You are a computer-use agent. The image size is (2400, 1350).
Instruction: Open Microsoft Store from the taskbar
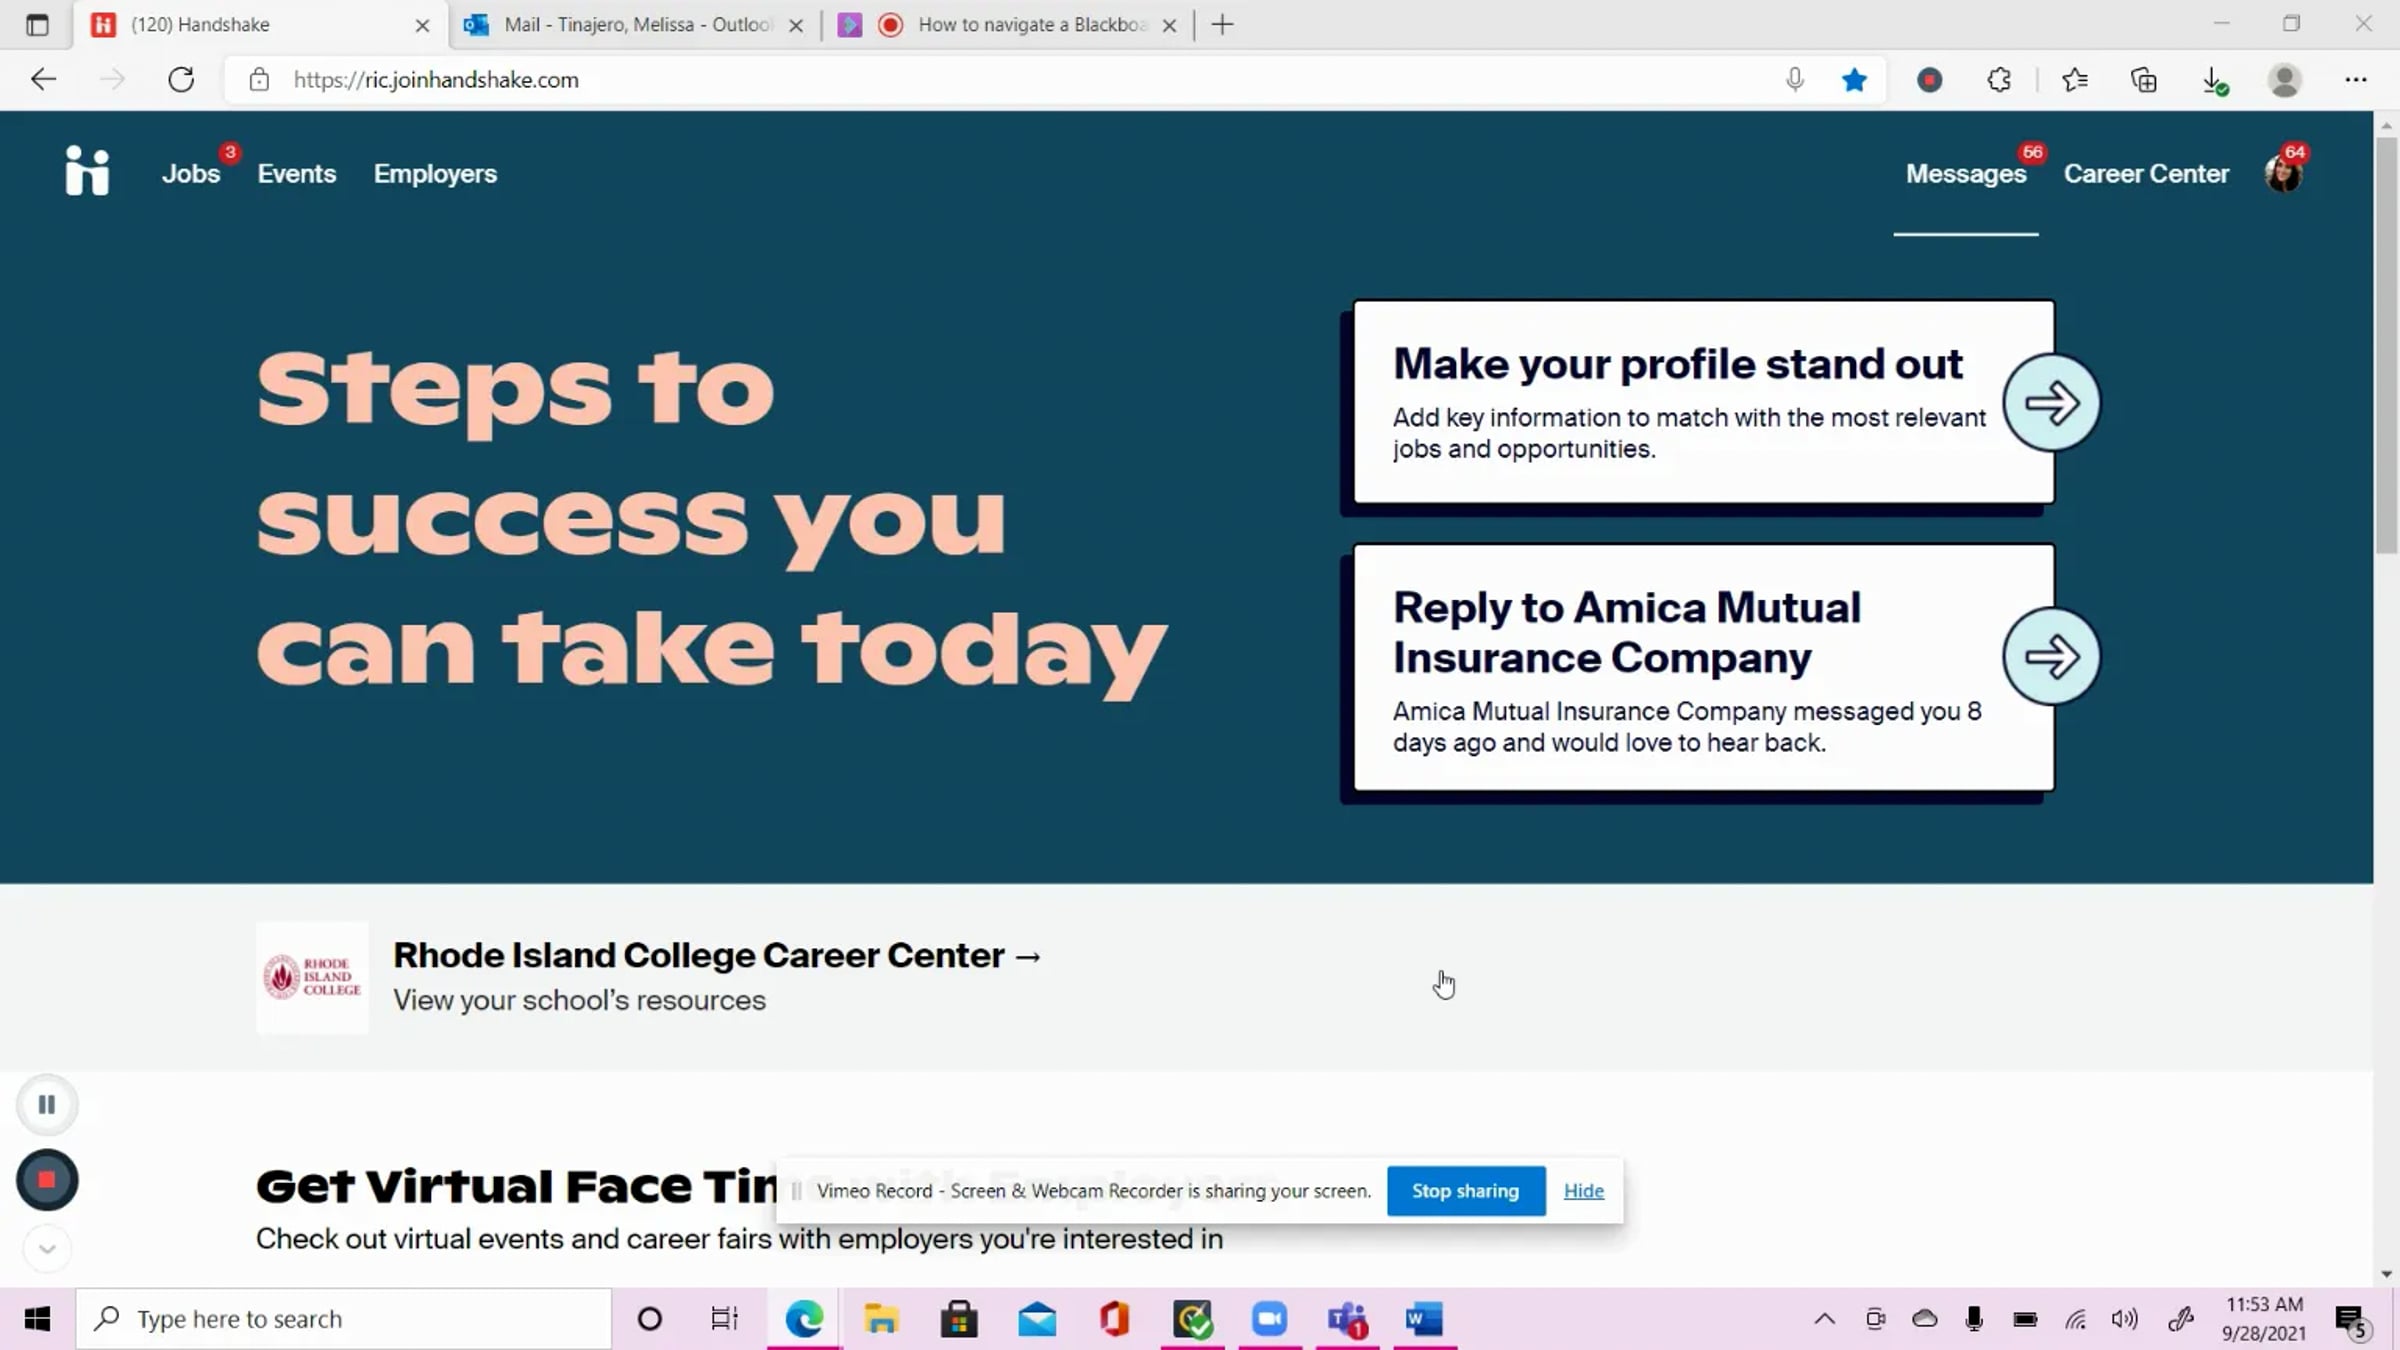pos(959,1320)
